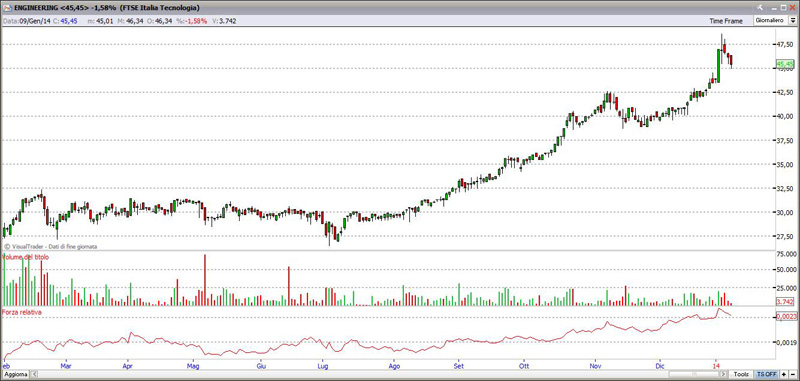Click the 75.000 volume axis label

pyautogui.click(x=786, y=253)
